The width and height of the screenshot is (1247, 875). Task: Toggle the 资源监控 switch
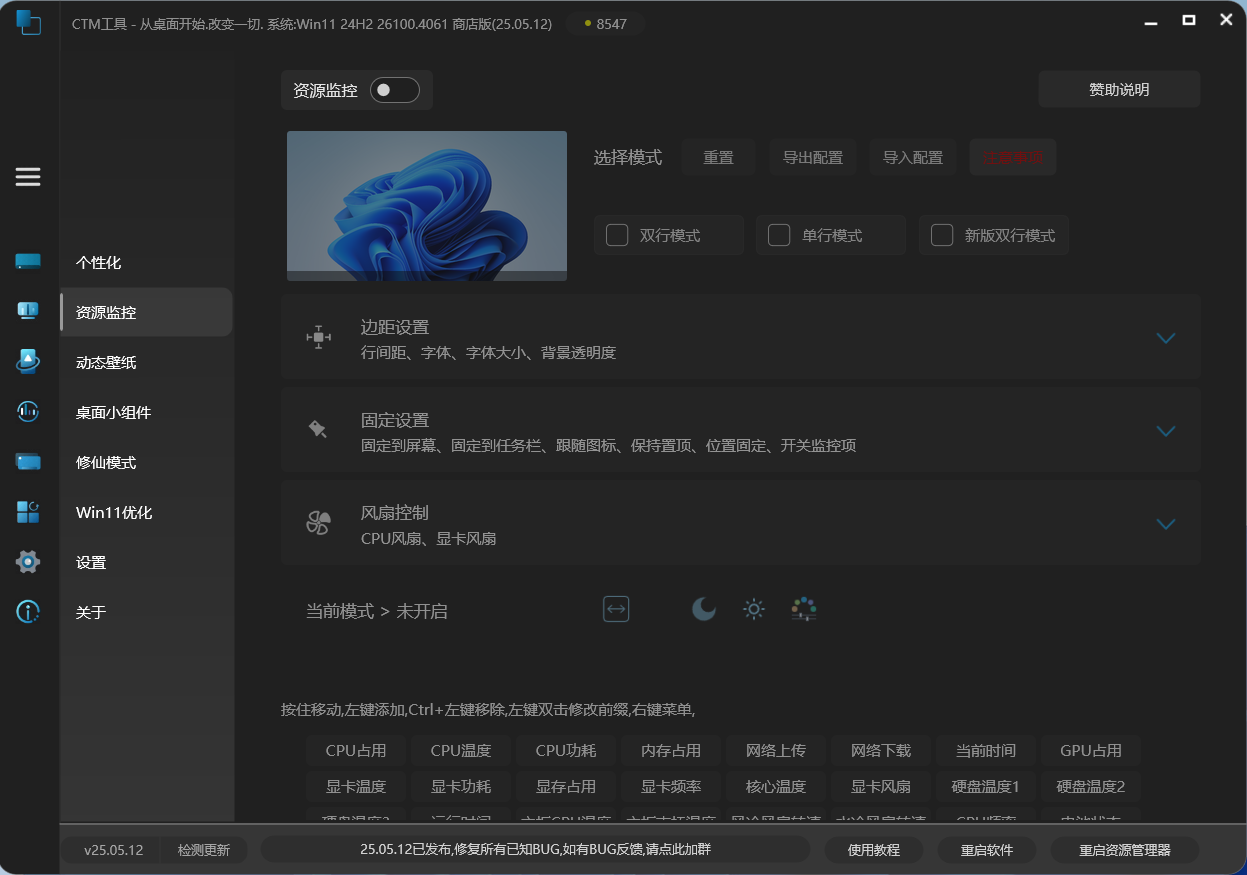point(395,90)
